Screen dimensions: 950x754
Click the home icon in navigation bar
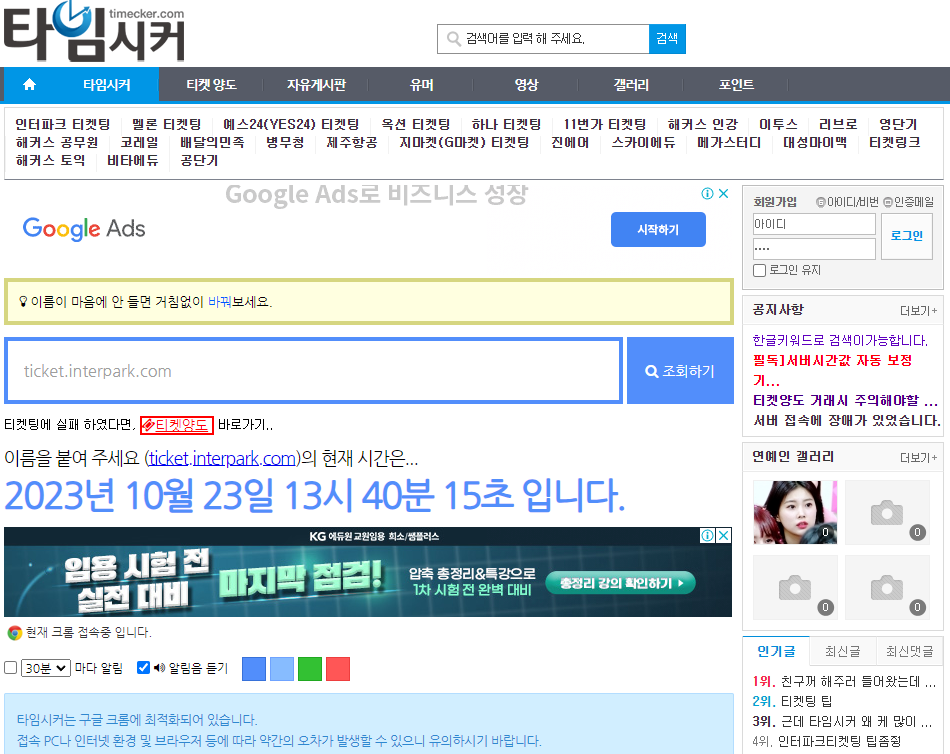tap(29, 84)
